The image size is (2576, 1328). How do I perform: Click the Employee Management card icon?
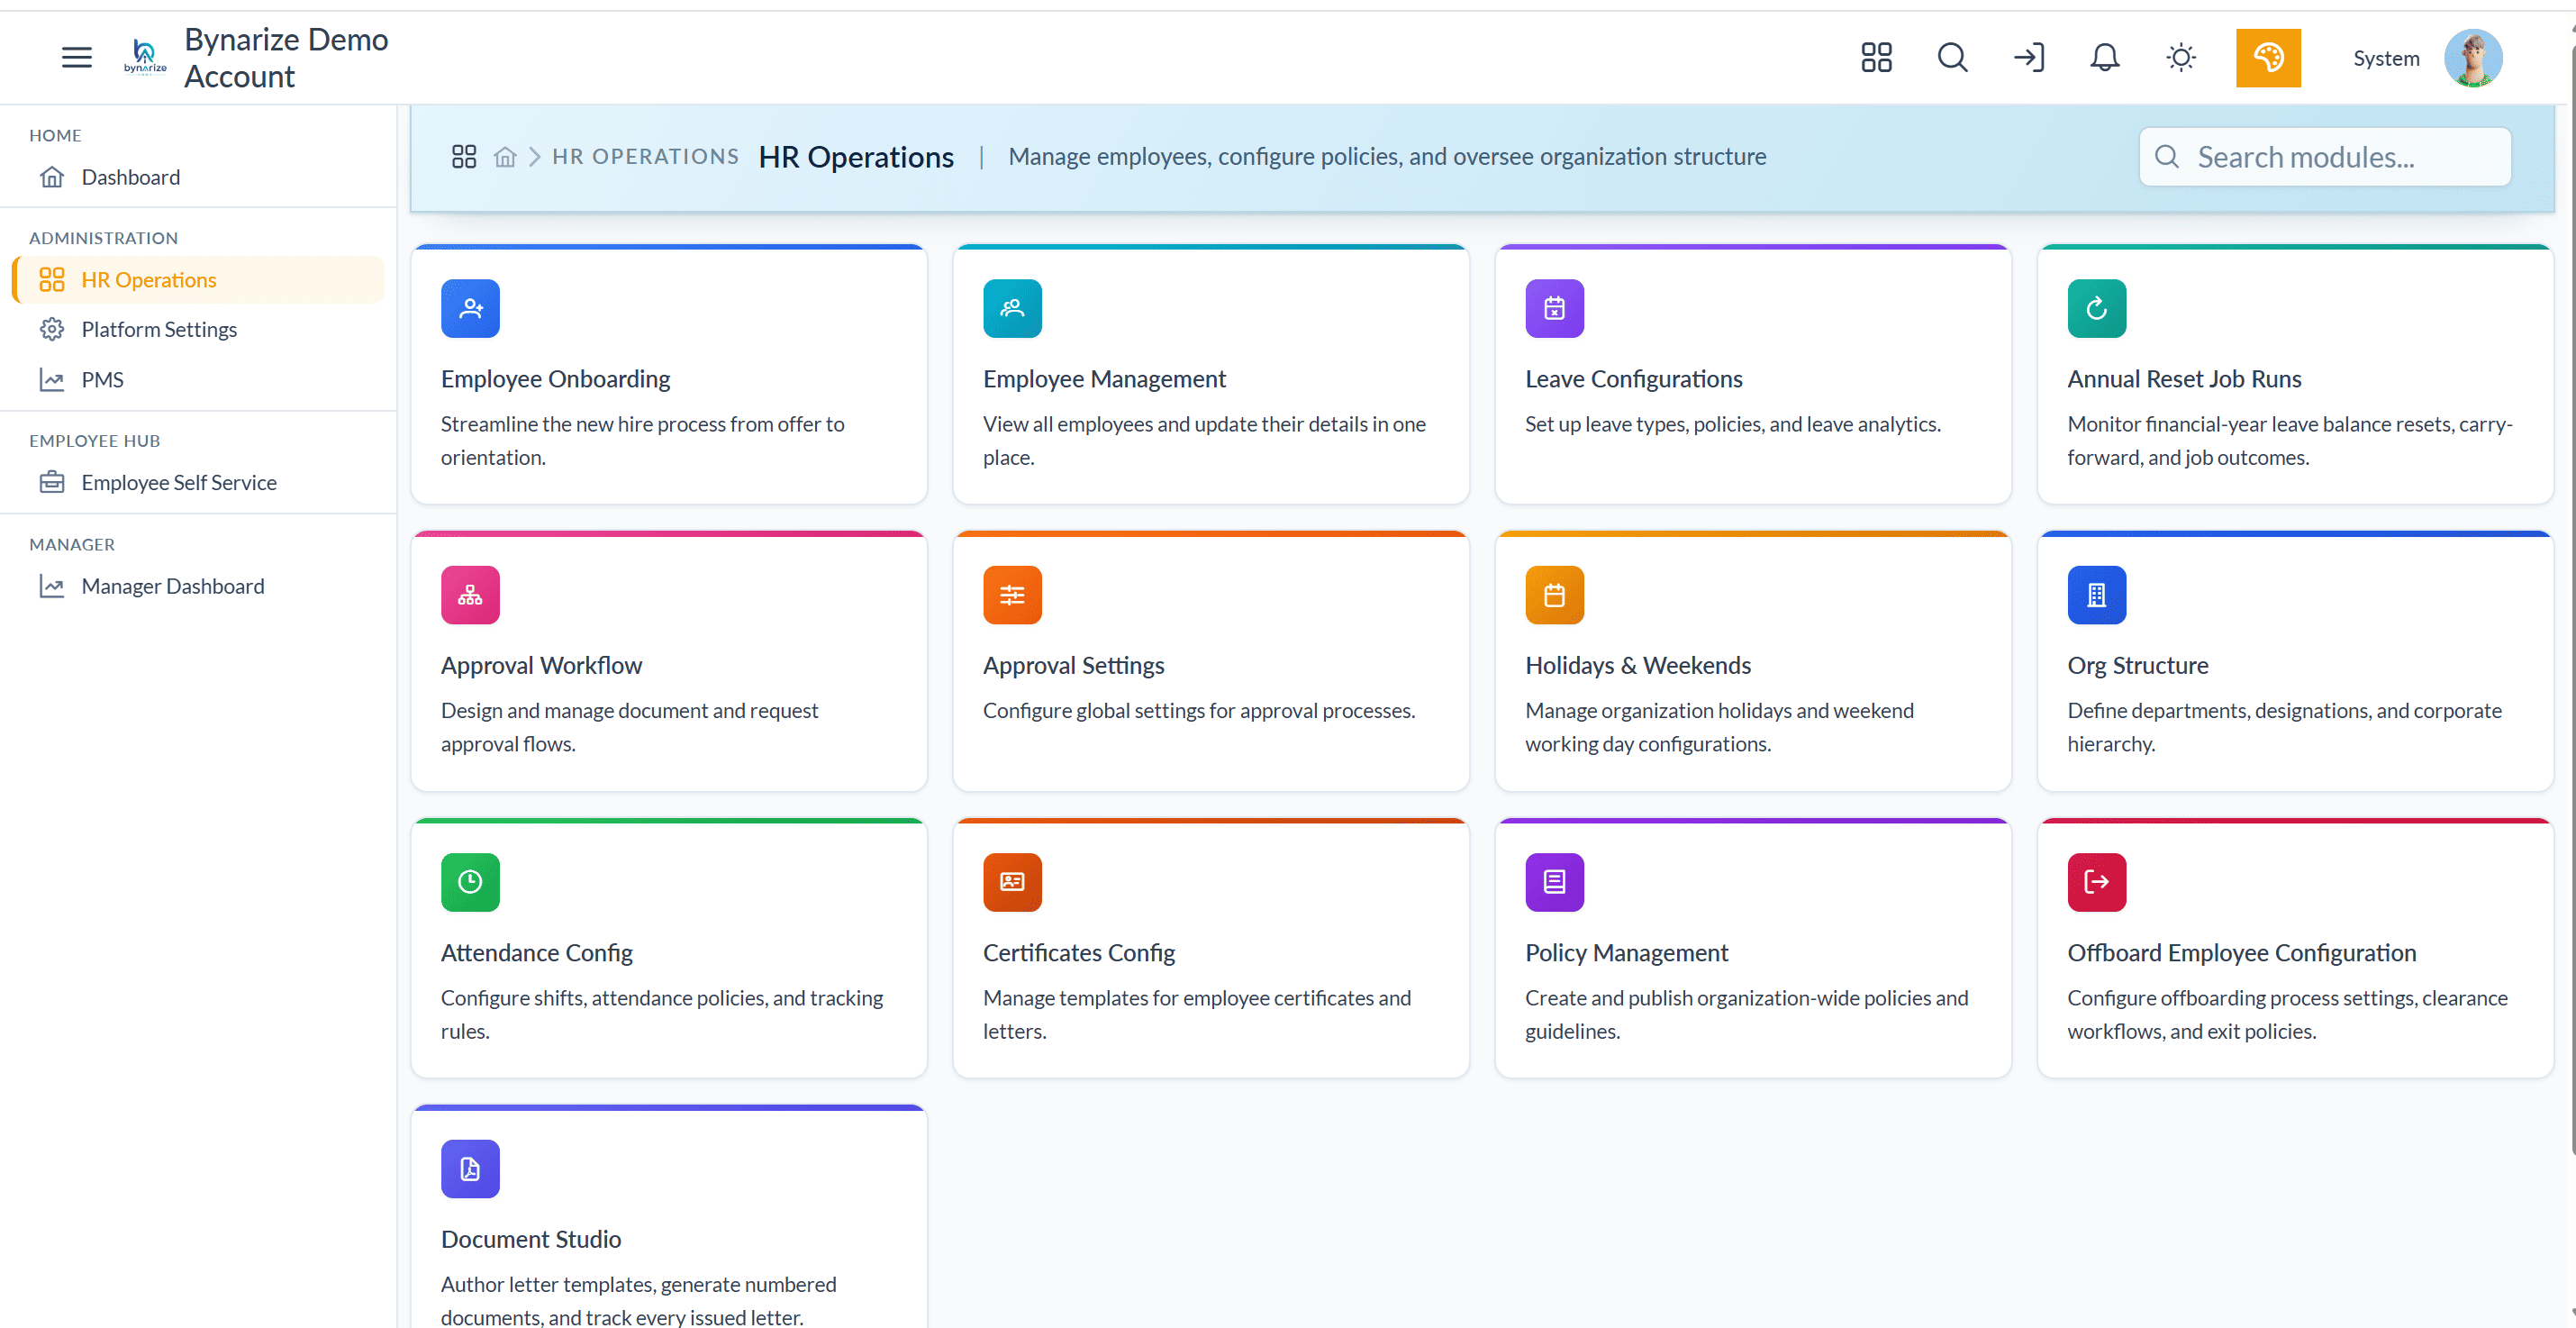(1012, 308)
